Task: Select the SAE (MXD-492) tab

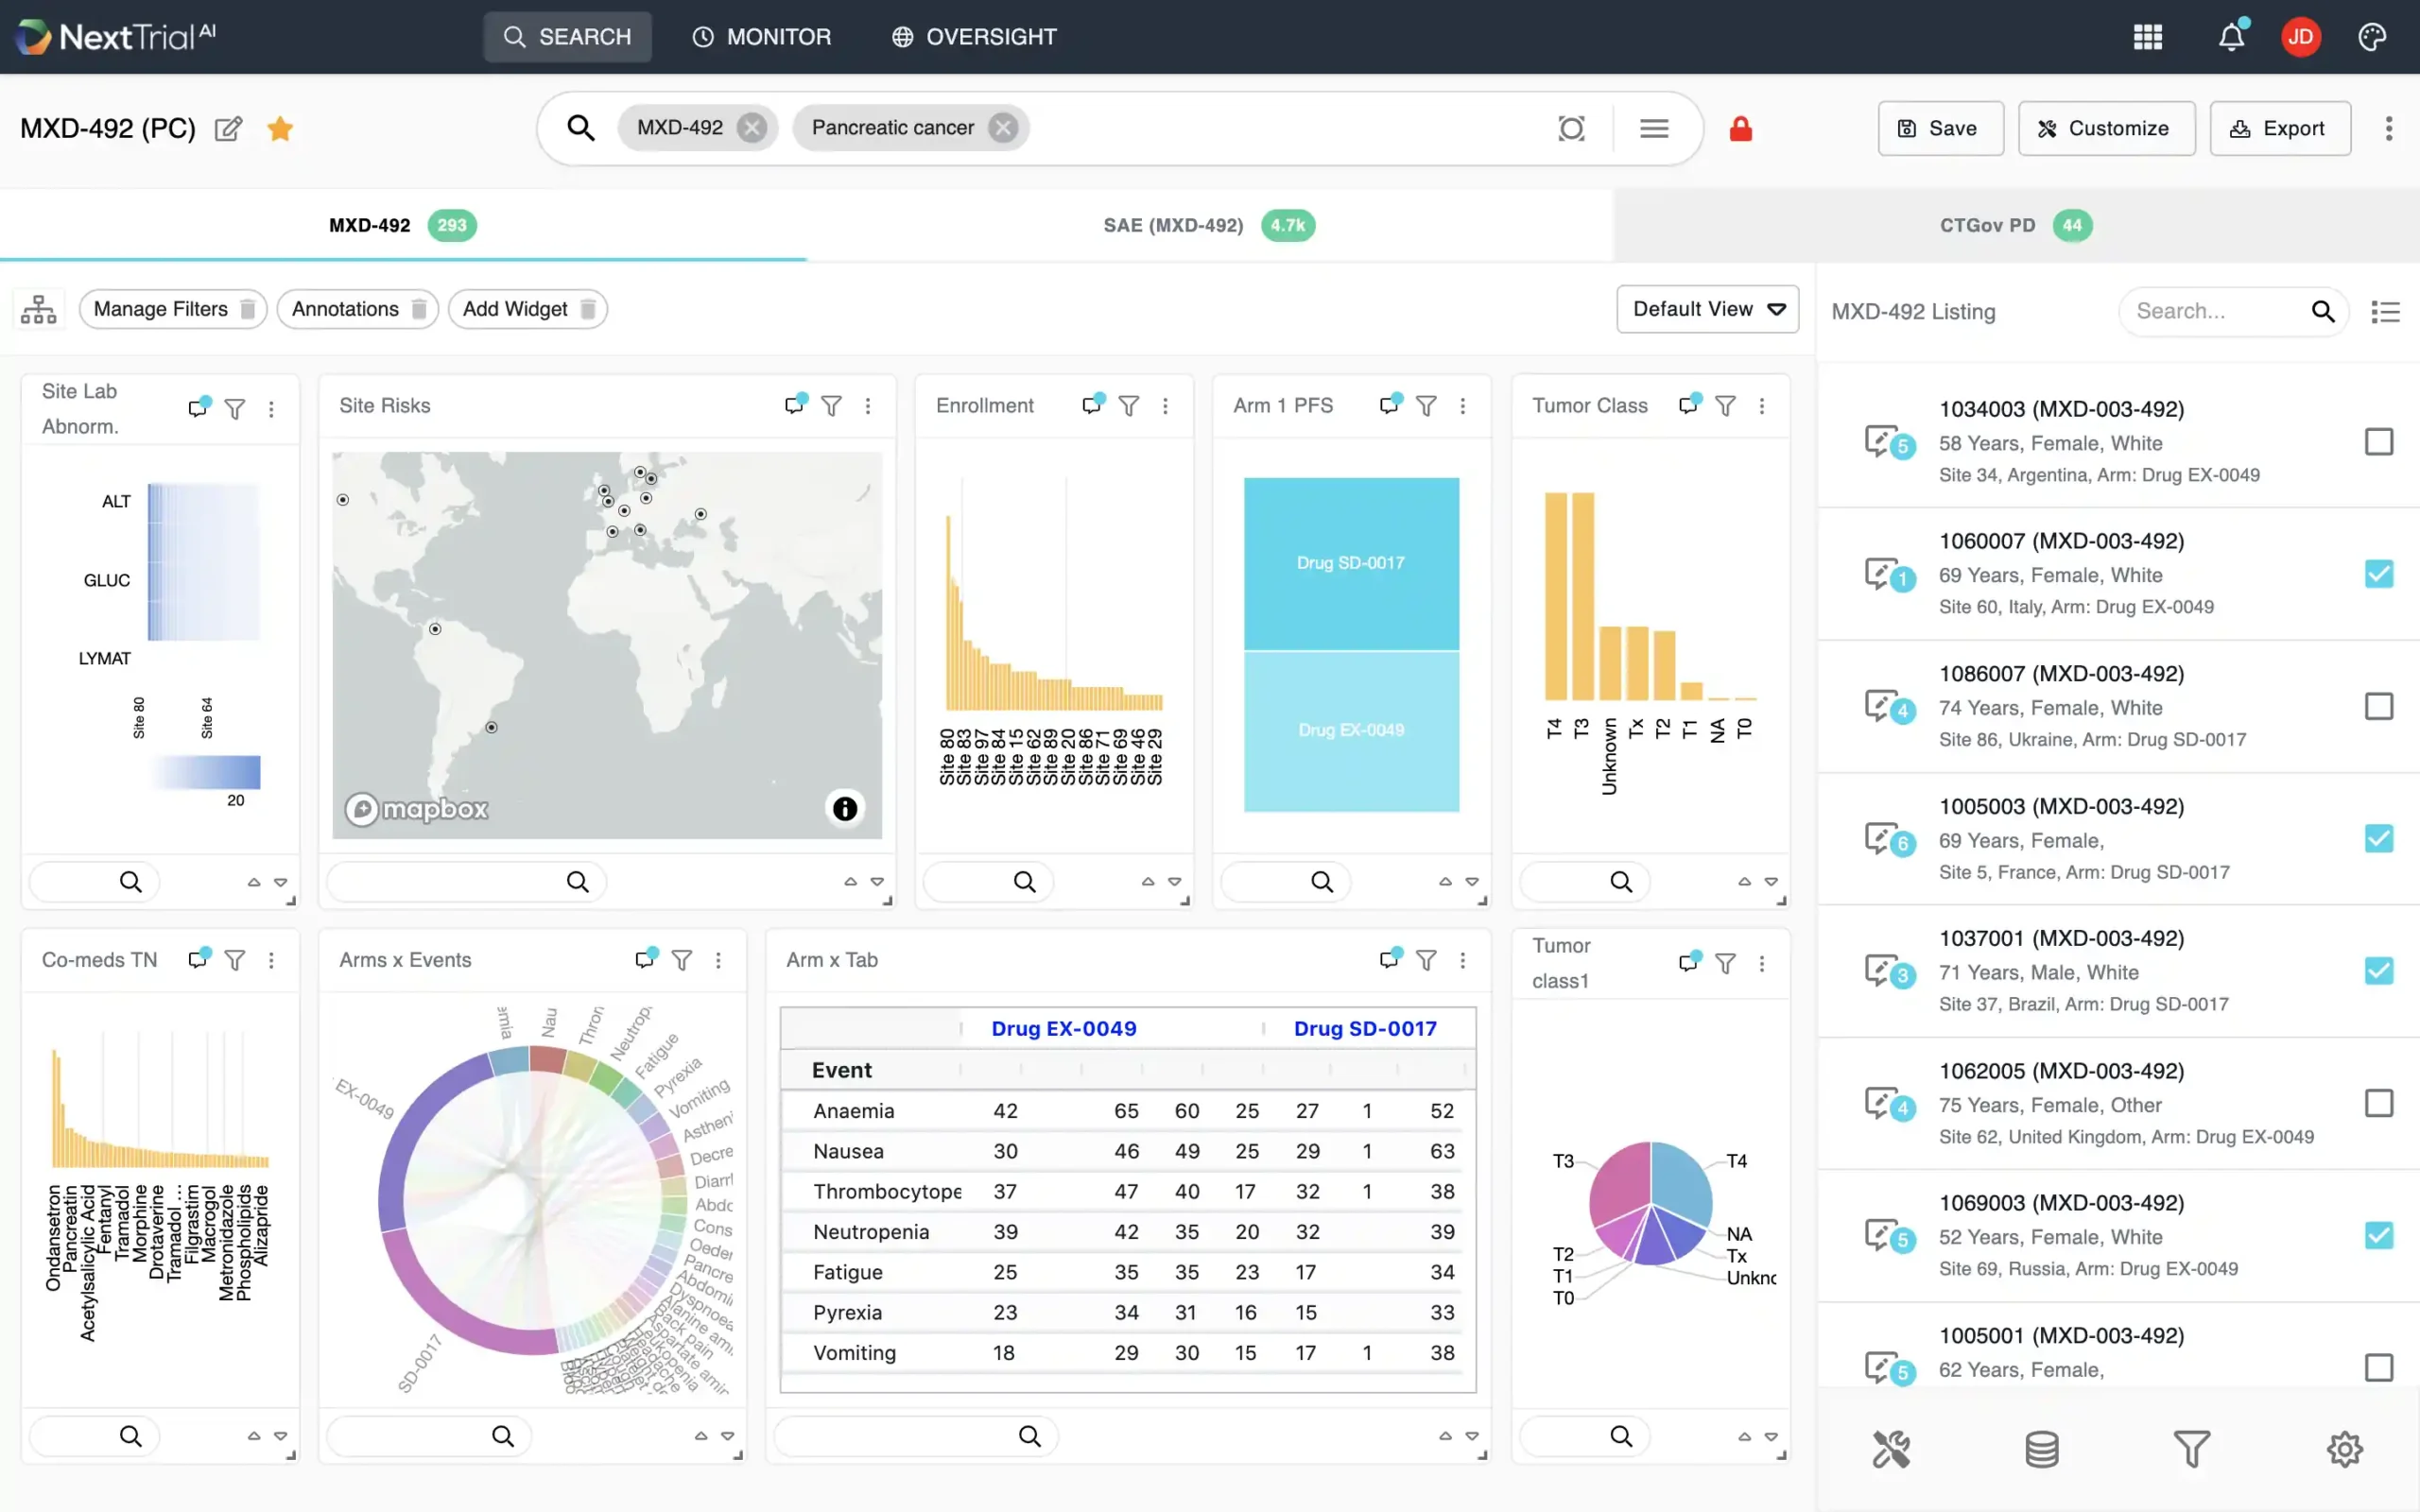Action: tap(1209, 225)
